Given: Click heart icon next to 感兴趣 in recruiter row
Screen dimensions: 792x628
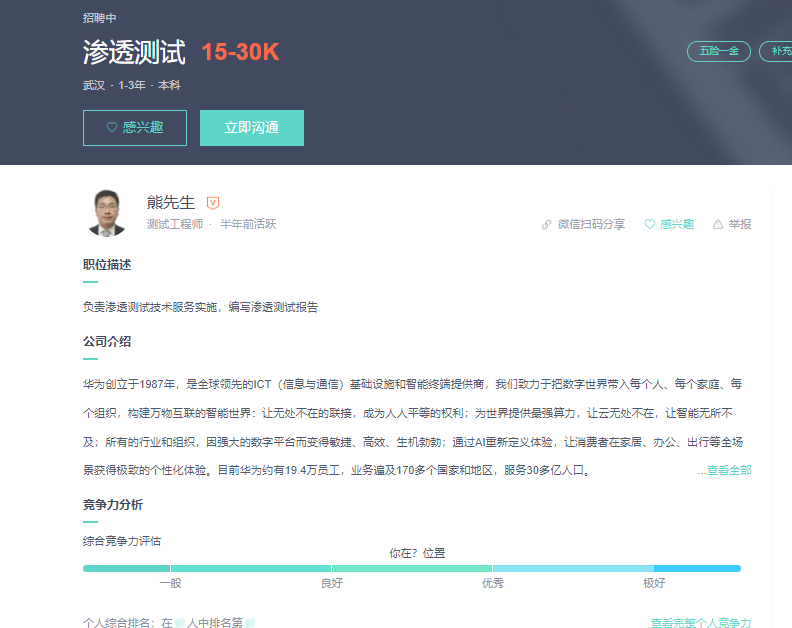Looking at the screenshot, I should [x=650, y=224].
